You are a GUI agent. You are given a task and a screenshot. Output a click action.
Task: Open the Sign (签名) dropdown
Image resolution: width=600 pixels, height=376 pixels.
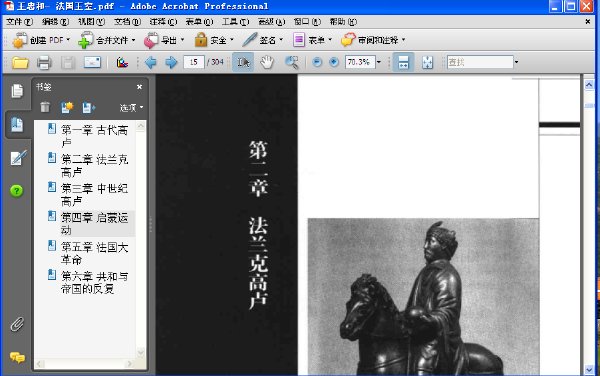pos(263,40)
